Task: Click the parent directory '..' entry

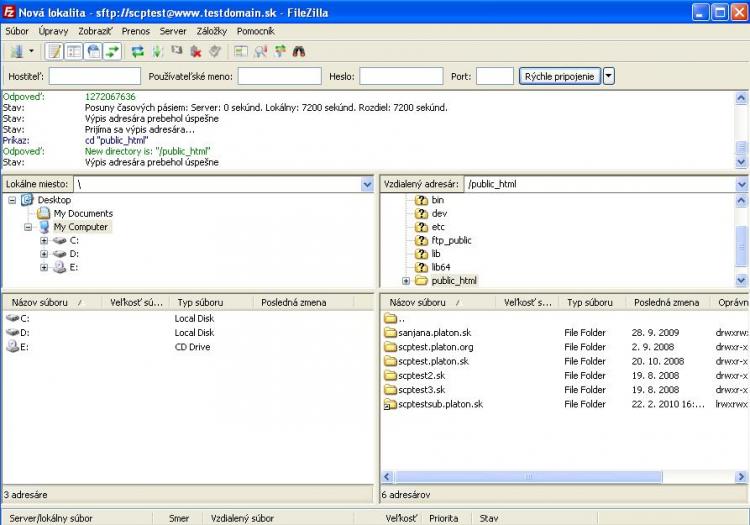Action: click(395, 318)
